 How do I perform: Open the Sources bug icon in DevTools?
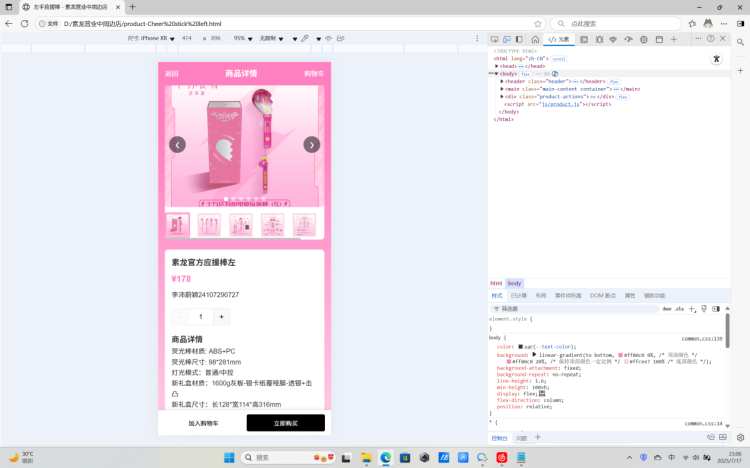point(599,39)
